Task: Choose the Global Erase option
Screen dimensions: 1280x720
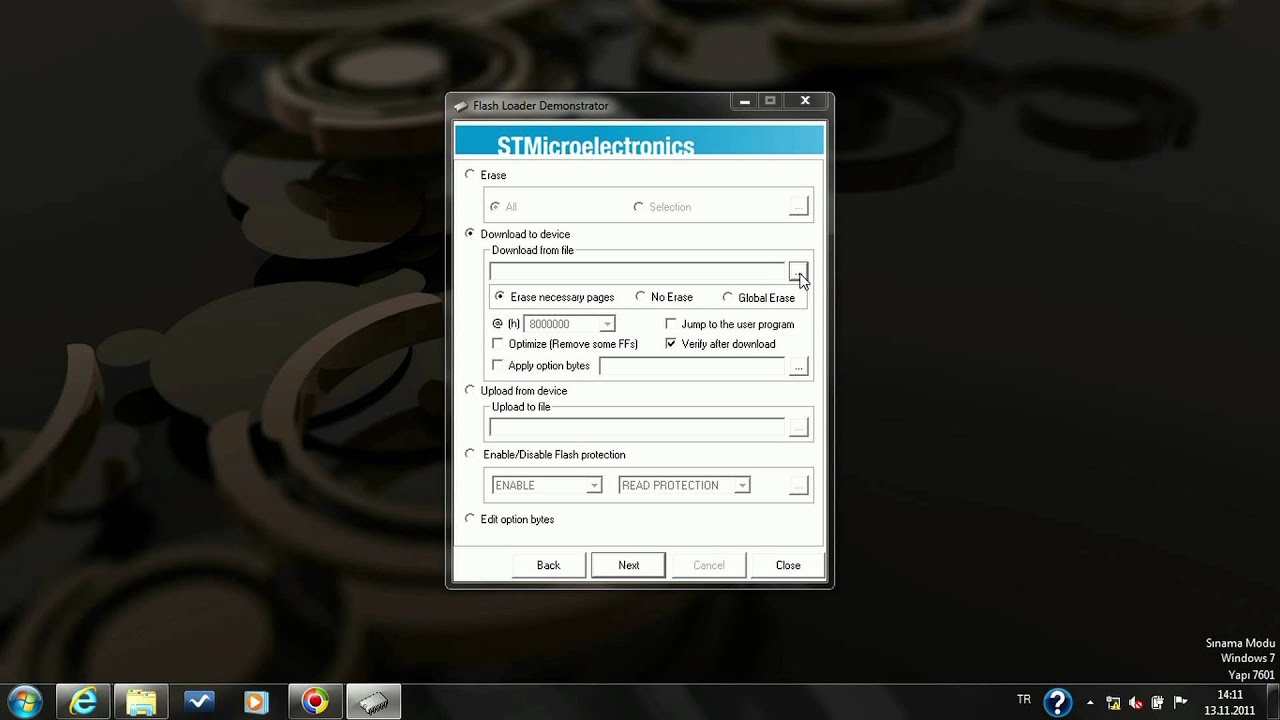Action: [x=727, y=297]
